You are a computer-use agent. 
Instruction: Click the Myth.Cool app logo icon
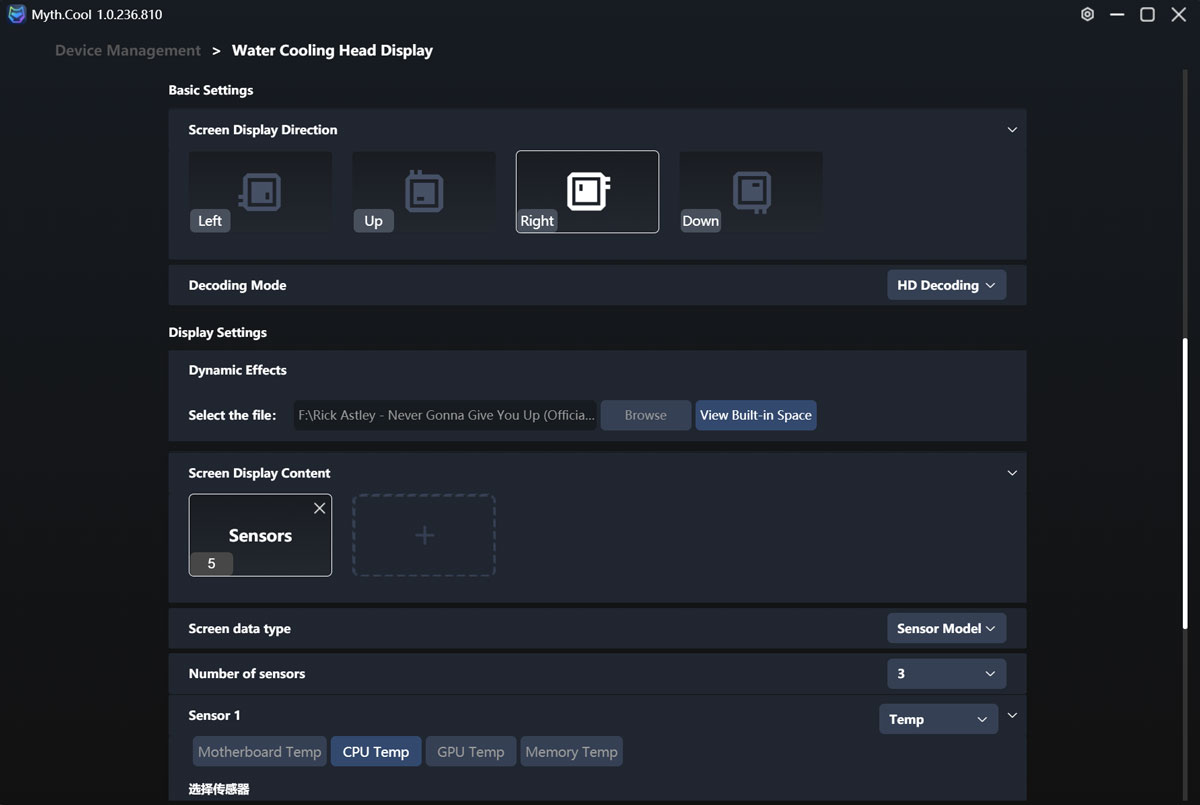click(x=17, y=15)
